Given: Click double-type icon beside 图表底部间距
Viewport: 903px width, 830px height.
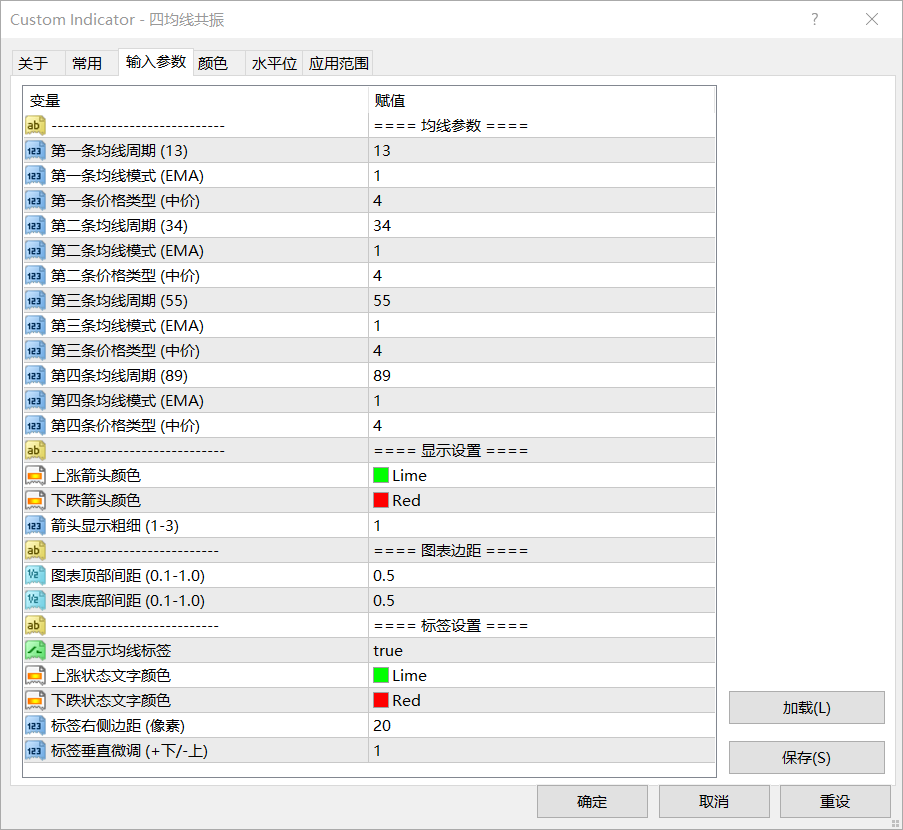Looking at the screenshot, I should (35, 601).
